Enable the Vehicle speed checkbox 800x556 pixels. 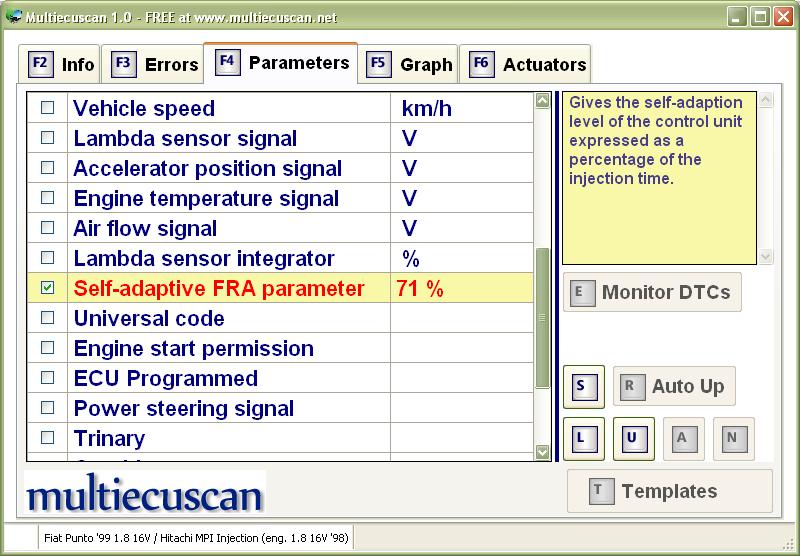pyautogui.click(x=47, y=108)
